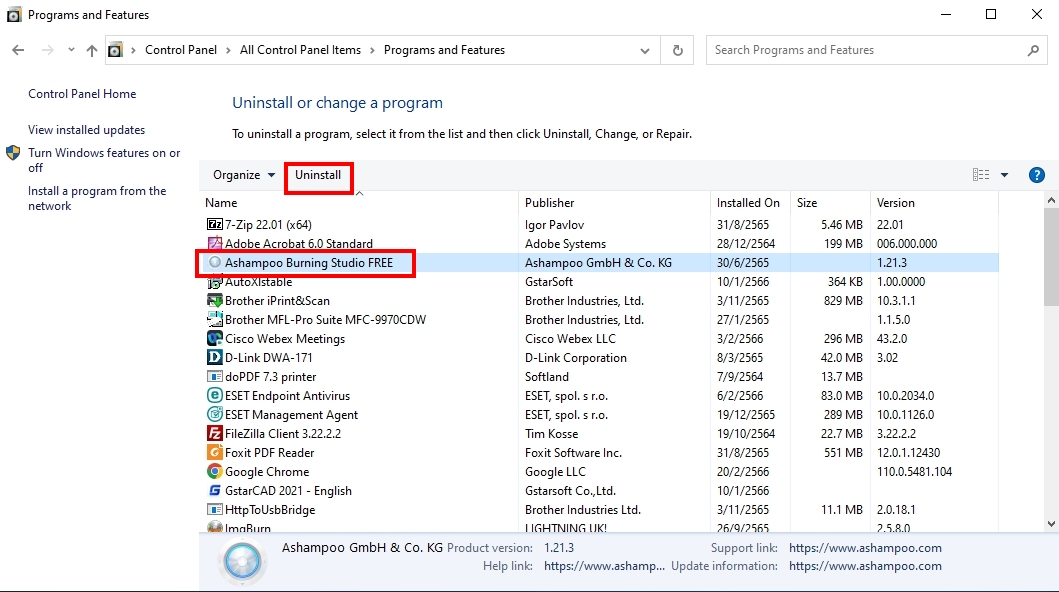Image resolution: width=1059 pixels, height=592 pixels.
Task: Click the Ashampoo Burning Studio disc icon
Action: pyautogui.click(x=215, y=262)
